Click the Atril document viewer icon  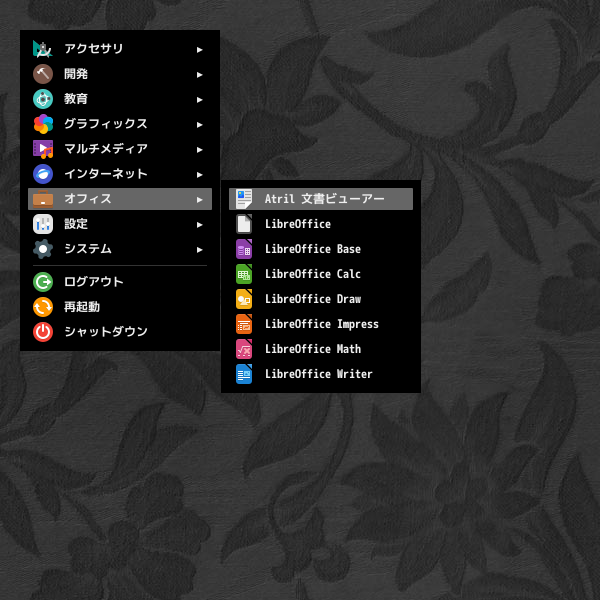(244, 199)
